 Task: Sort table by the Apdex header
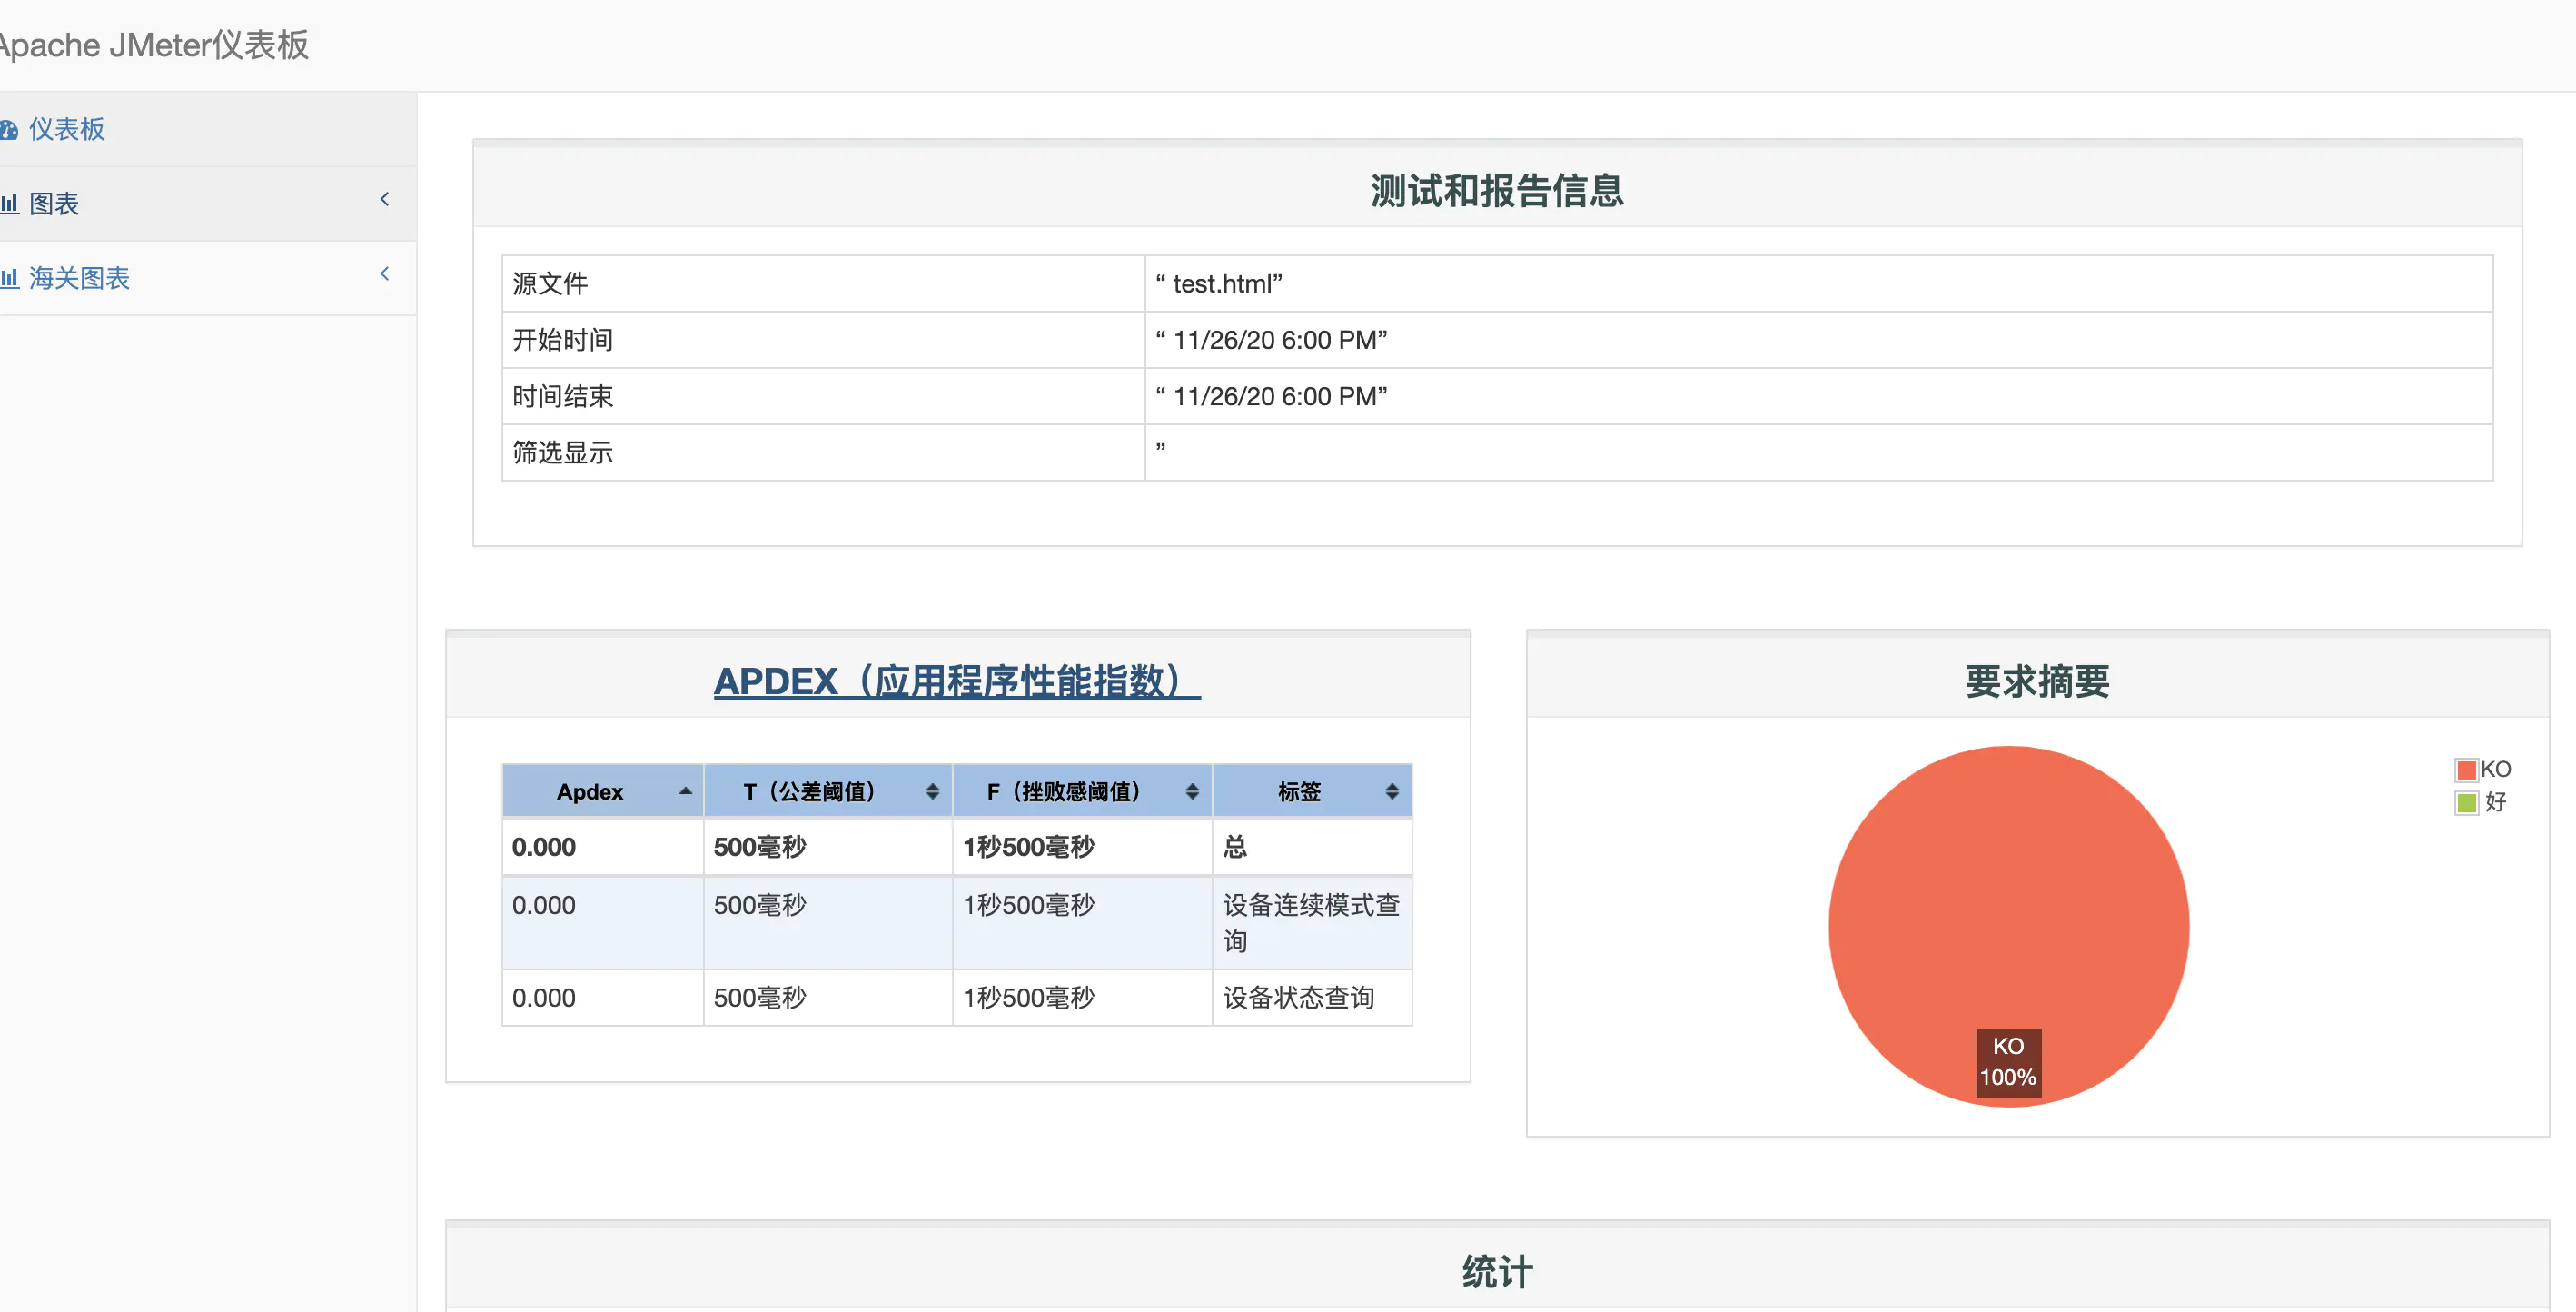click(x=590, y=791)
